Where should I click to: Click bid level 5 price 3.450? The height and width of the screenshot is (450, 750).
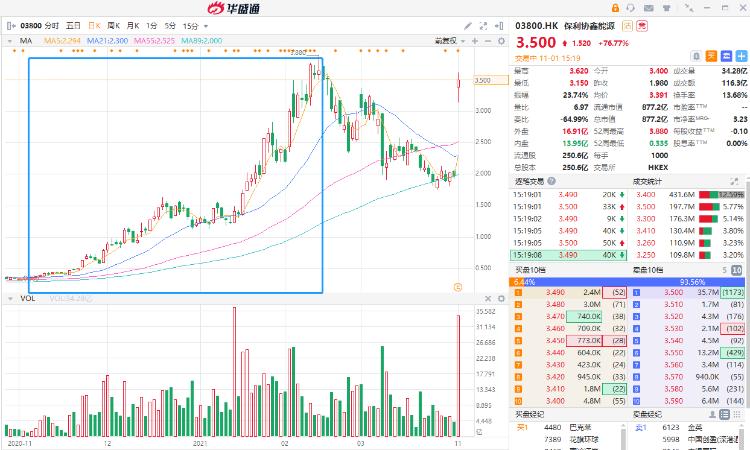tap(555, 340)
